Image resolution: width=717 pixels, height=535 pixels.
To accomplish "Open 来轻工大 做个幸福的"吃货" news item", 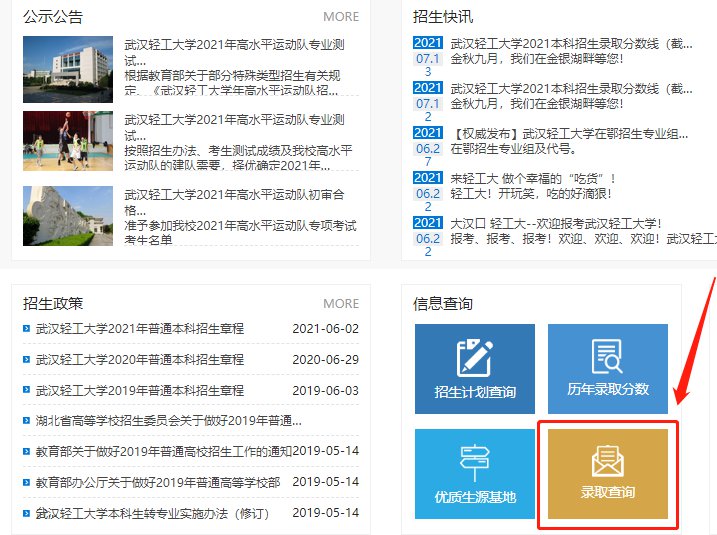I will (x=533, y=178).
